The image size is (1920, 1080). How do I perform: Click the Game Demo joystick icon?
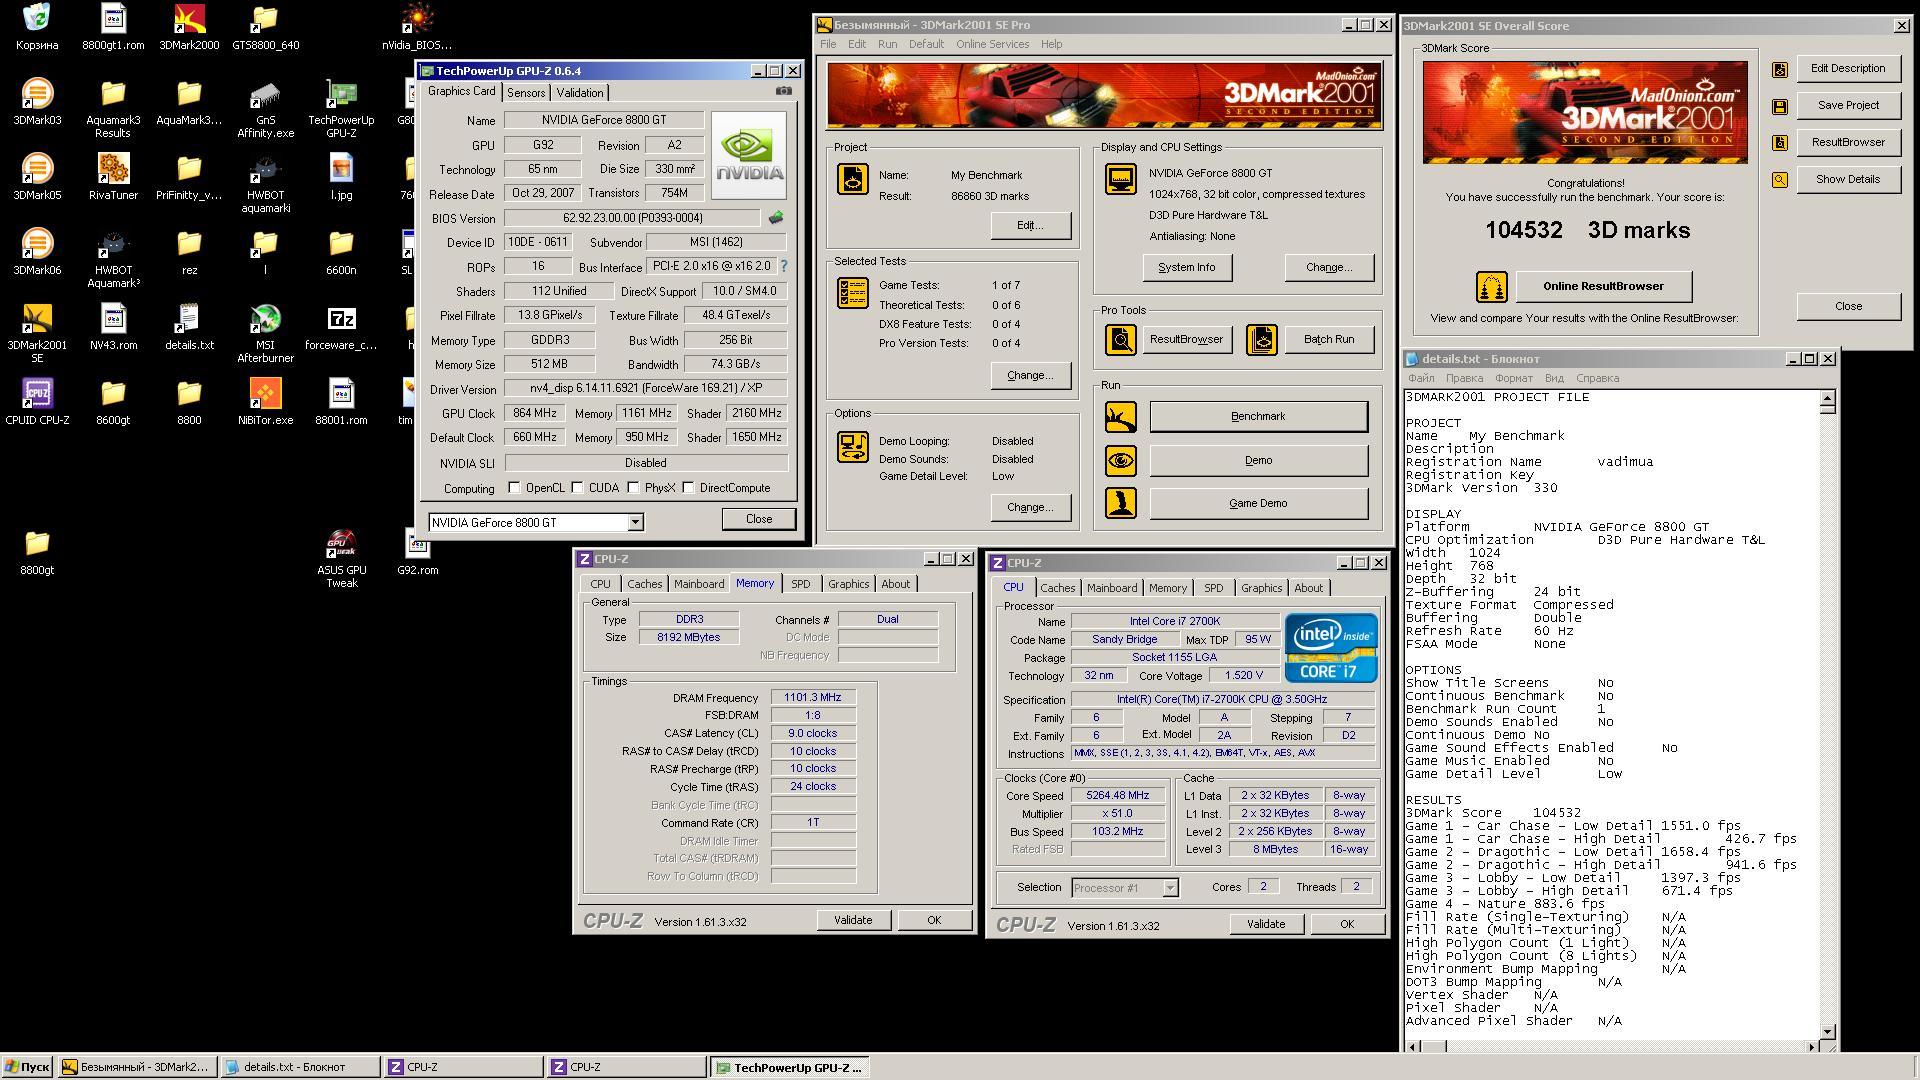click(x=1120, y=503)
